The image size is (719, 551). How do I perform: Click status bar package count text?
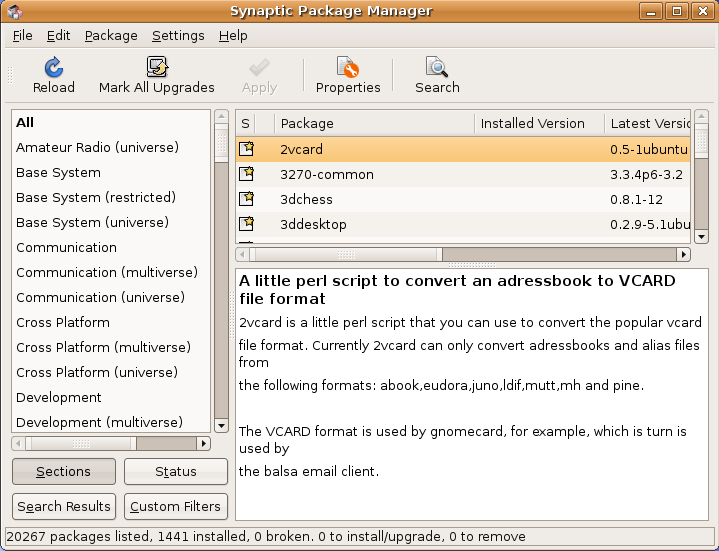[x=266, y=536]
